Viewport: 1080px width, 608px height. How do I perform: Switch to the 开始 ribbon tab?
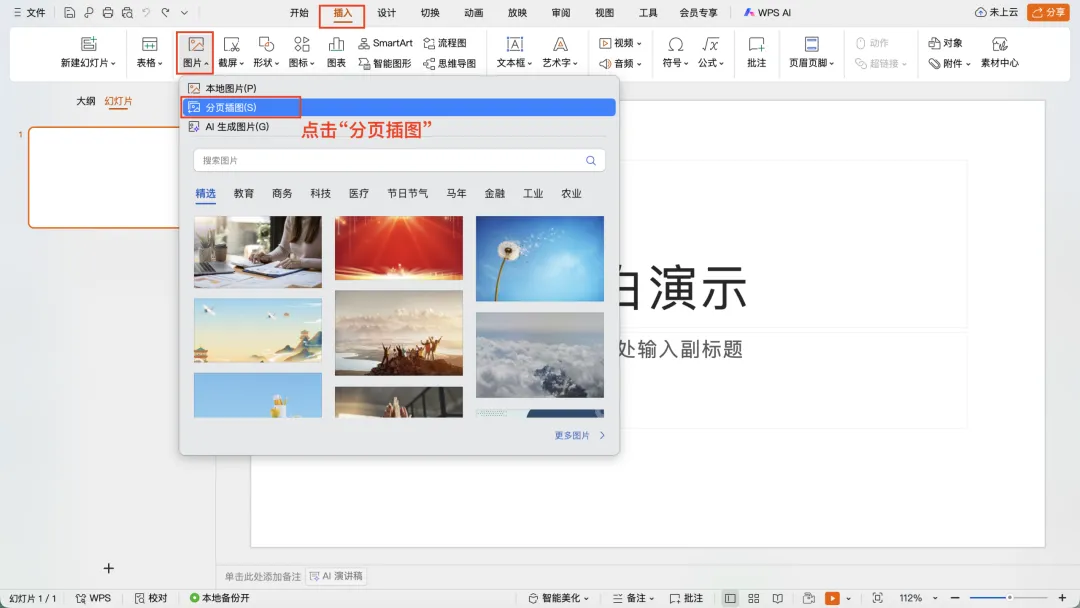click(299, 12)
